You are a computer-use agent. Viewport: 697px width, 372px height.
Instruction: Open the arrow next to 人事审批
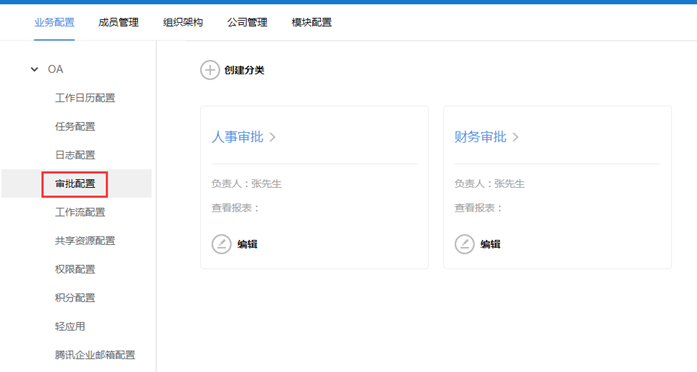click(x=272, y=137)
